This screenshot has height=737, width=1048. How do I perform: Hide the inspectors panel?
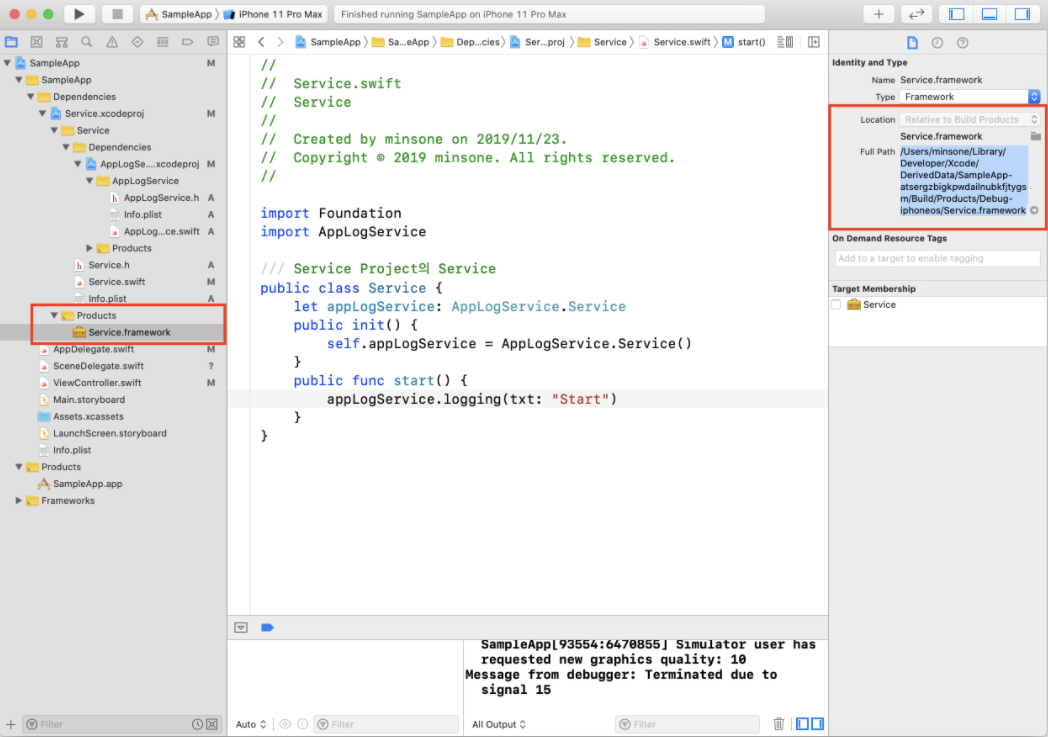(x=1022, y=14)
